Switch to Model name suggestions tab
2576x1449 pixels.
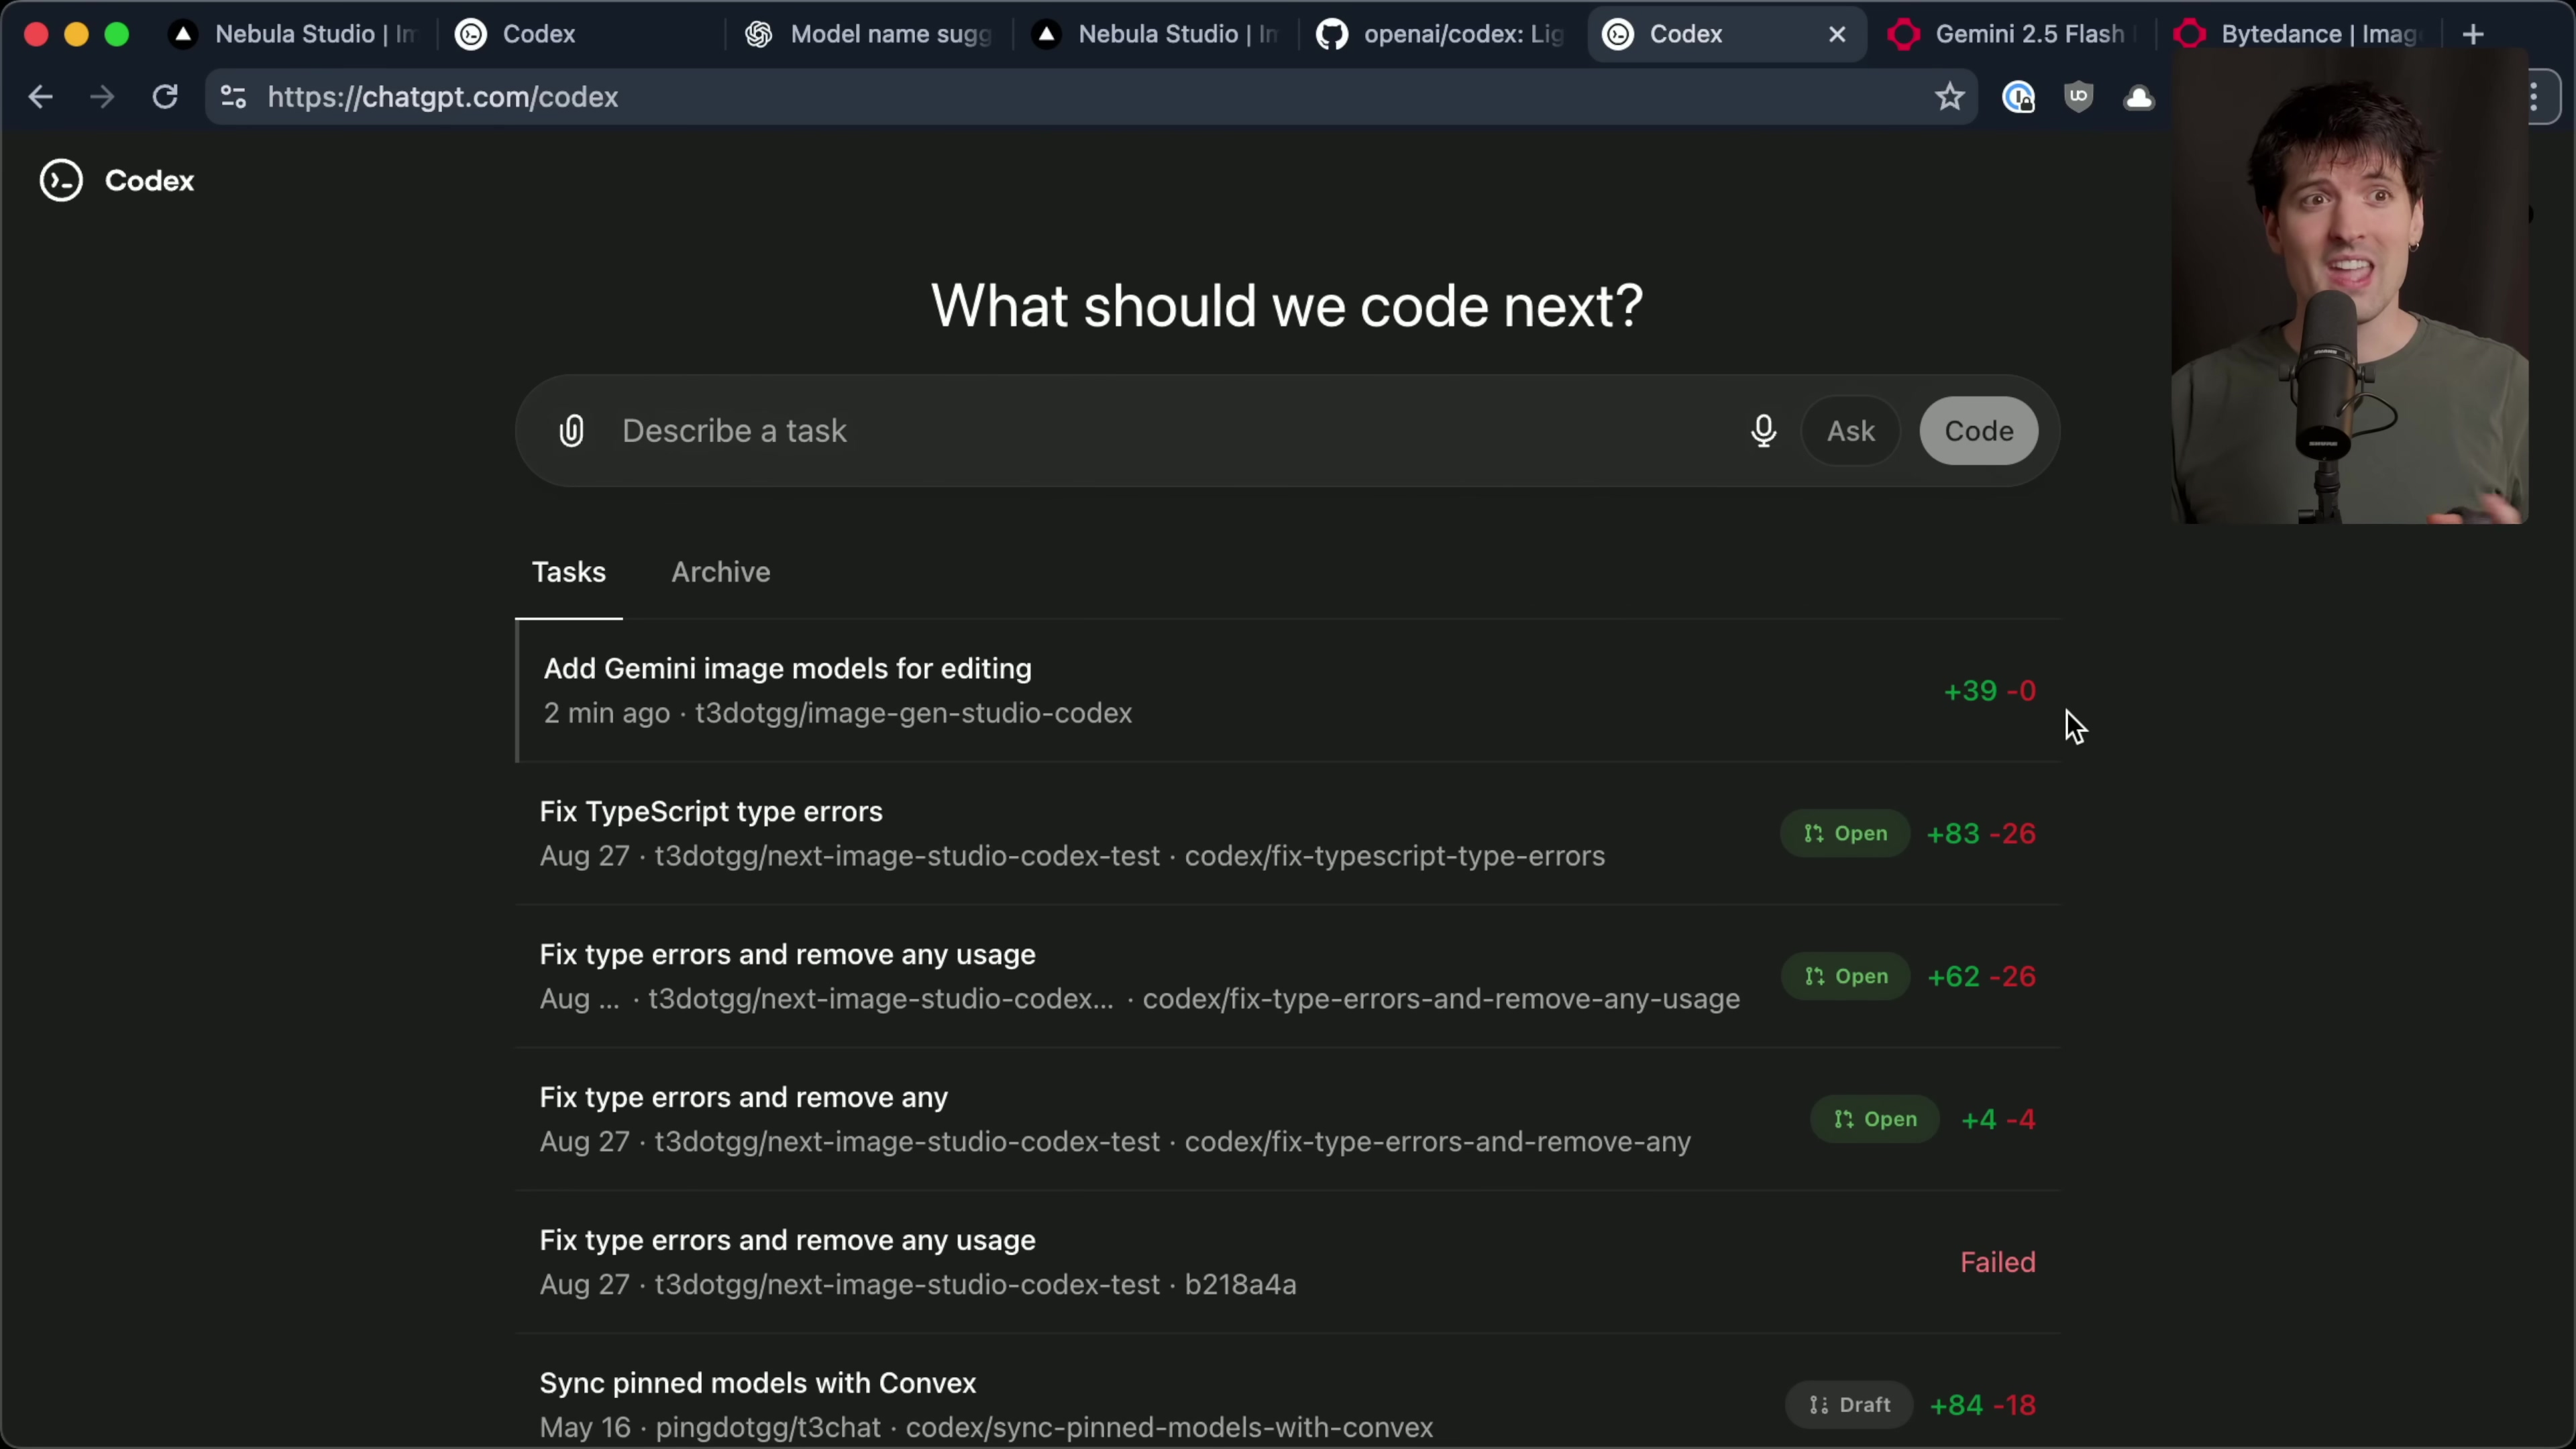pyautogui.click(x=868, y=34)
